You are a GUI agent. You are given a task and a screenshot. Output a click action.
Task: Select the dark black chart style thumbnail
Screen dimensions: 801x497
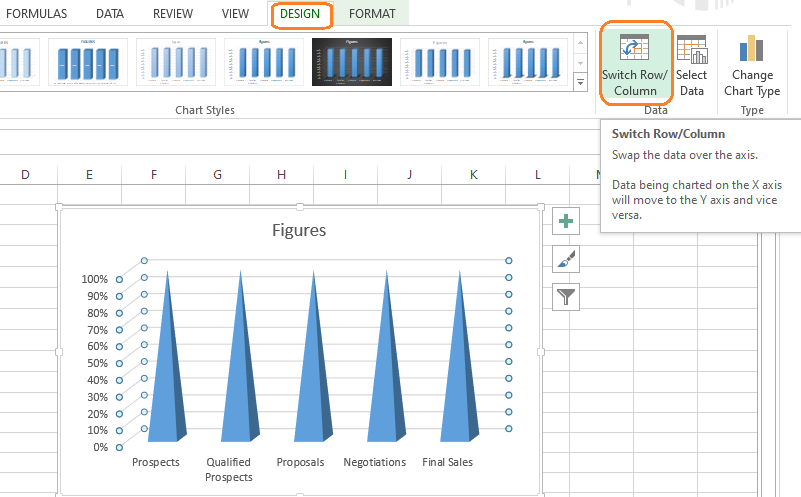(x=351, y=63)
